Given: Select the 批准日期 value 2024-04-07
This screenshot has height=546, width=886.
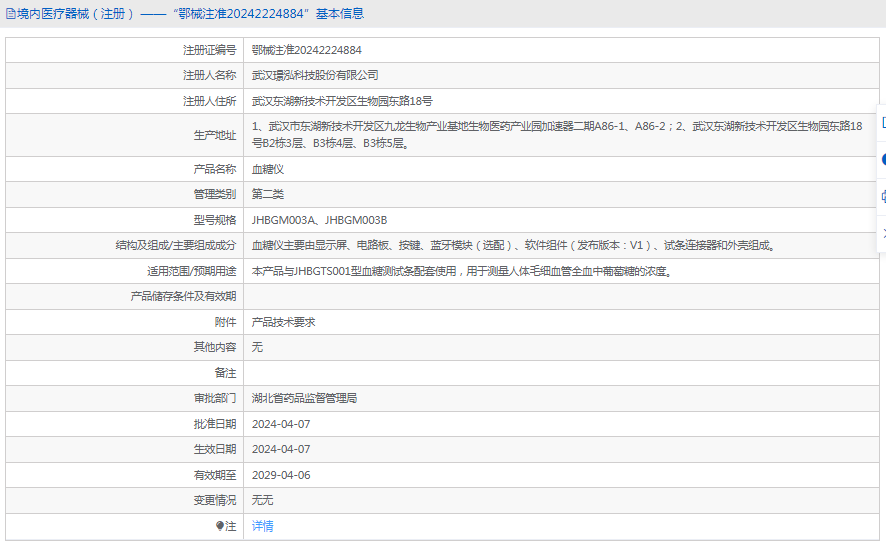Looking at the screenshot, I should click(x=281, y=424).
